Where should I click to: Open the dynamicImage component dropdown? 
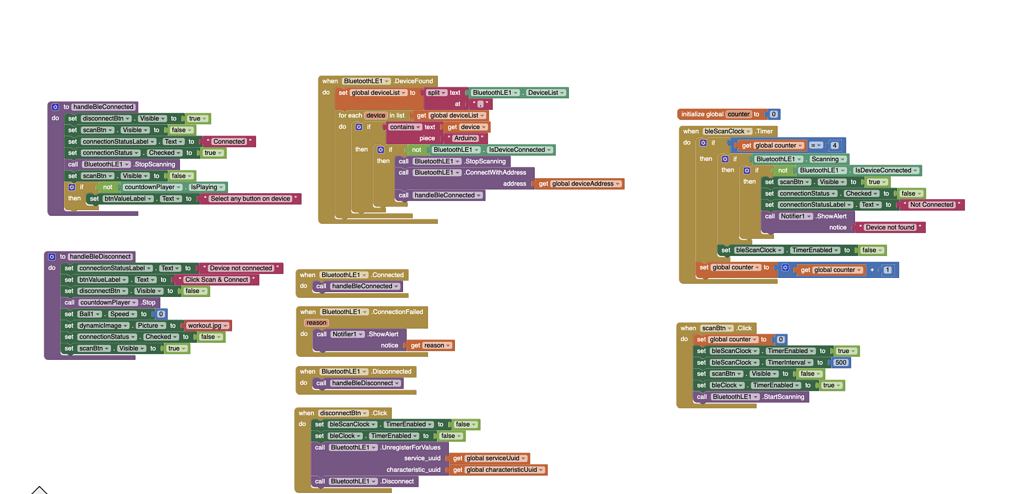coord(104,325)
